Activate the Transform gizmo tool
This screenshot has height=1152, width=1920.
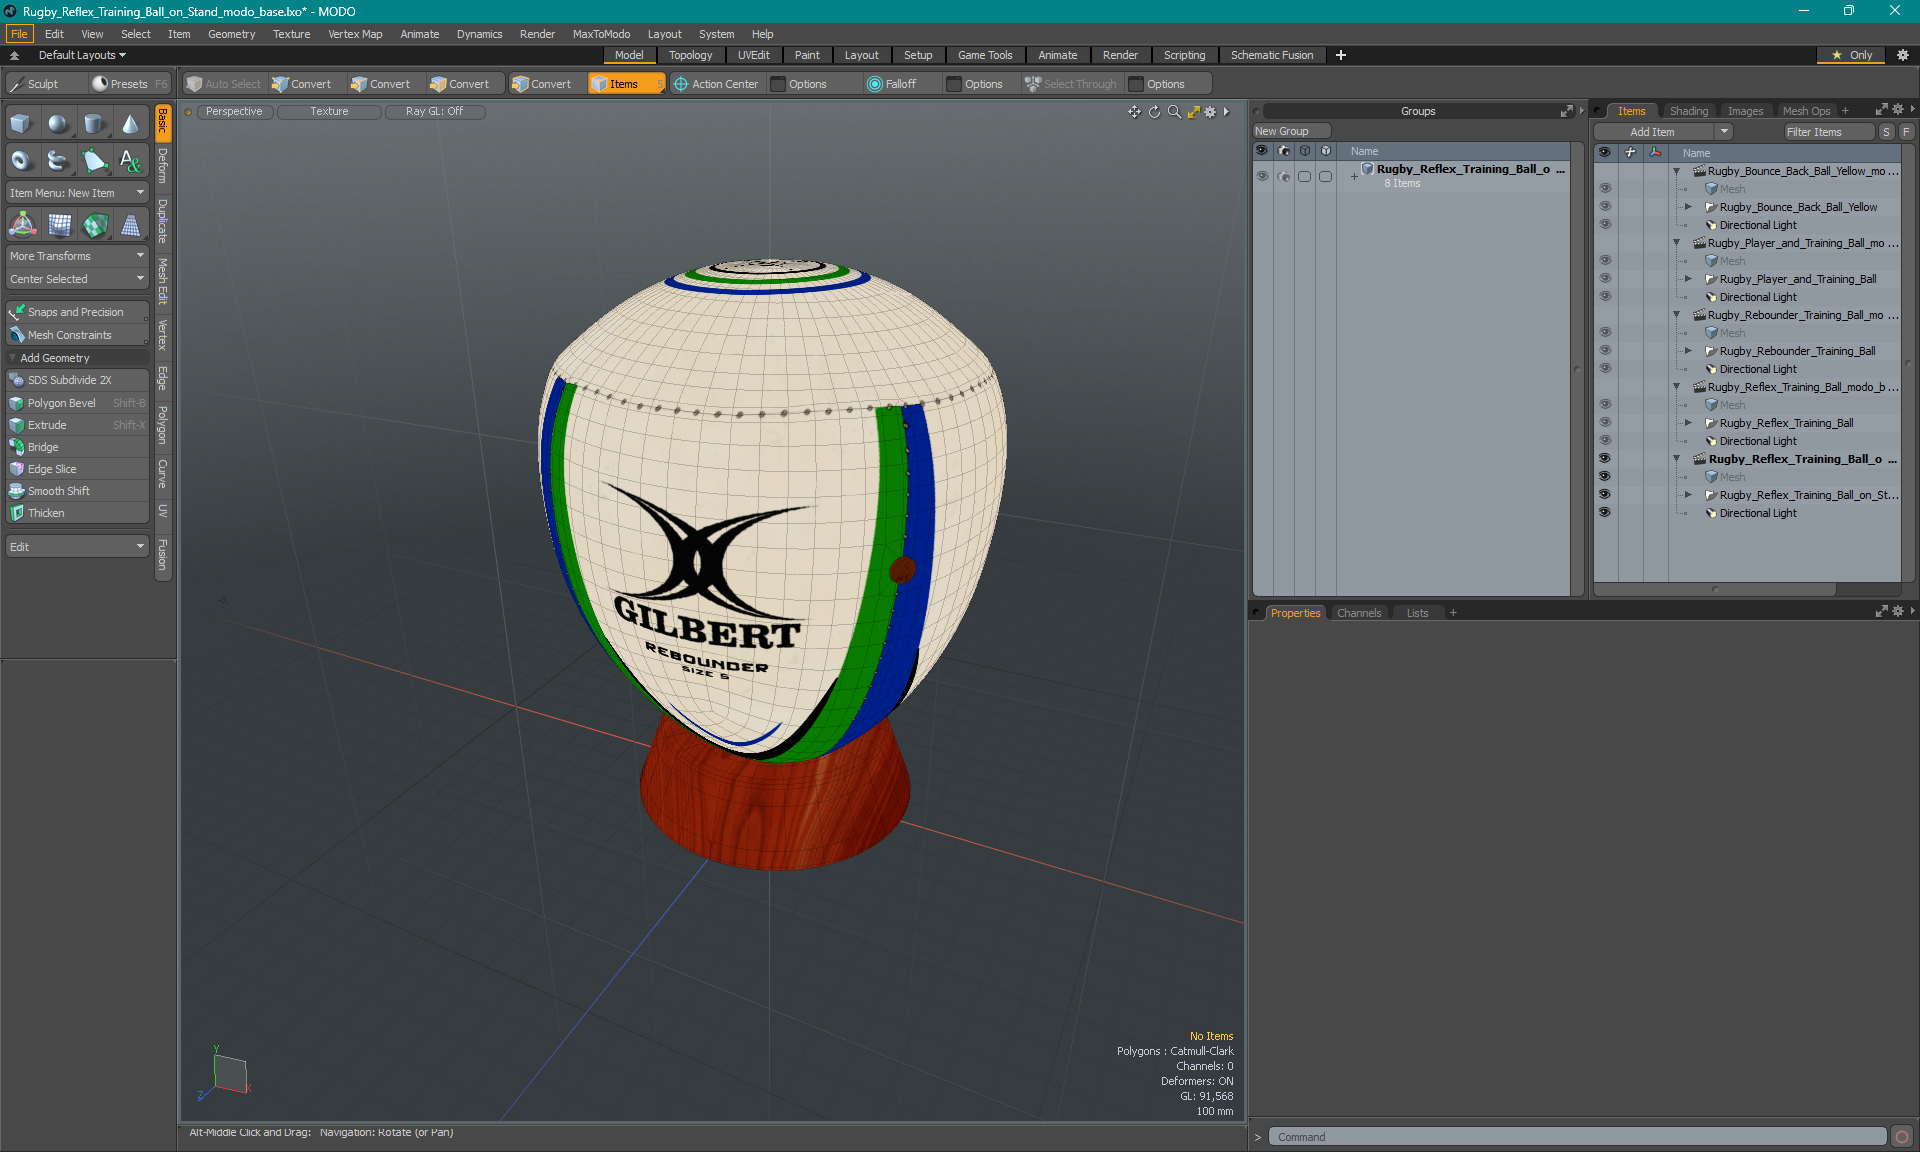click(22, 225)
